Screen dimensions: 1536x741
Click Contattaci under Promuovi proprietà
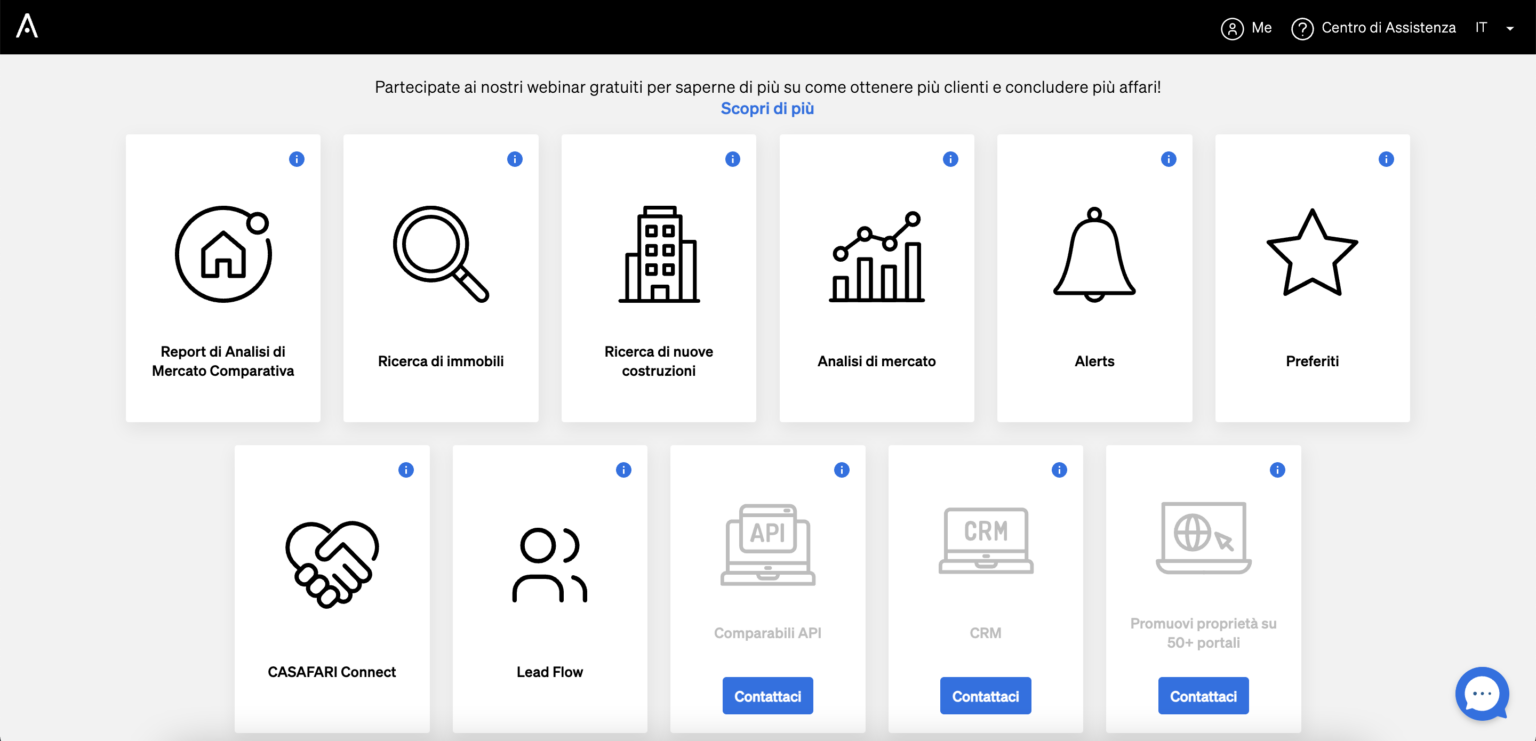tap(1204, 696)
